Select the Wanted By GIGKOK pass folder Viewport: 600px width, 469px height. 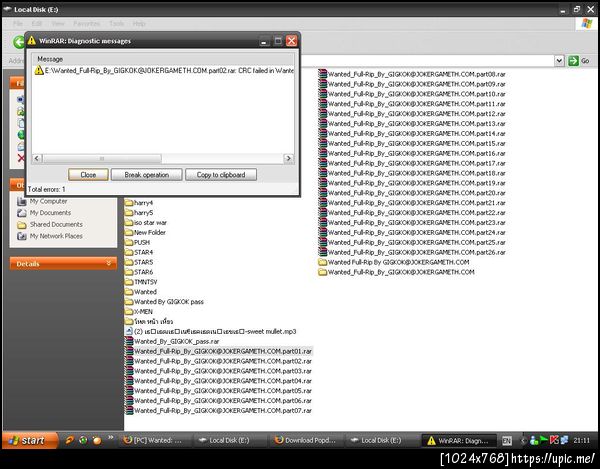tap(164, 302)
